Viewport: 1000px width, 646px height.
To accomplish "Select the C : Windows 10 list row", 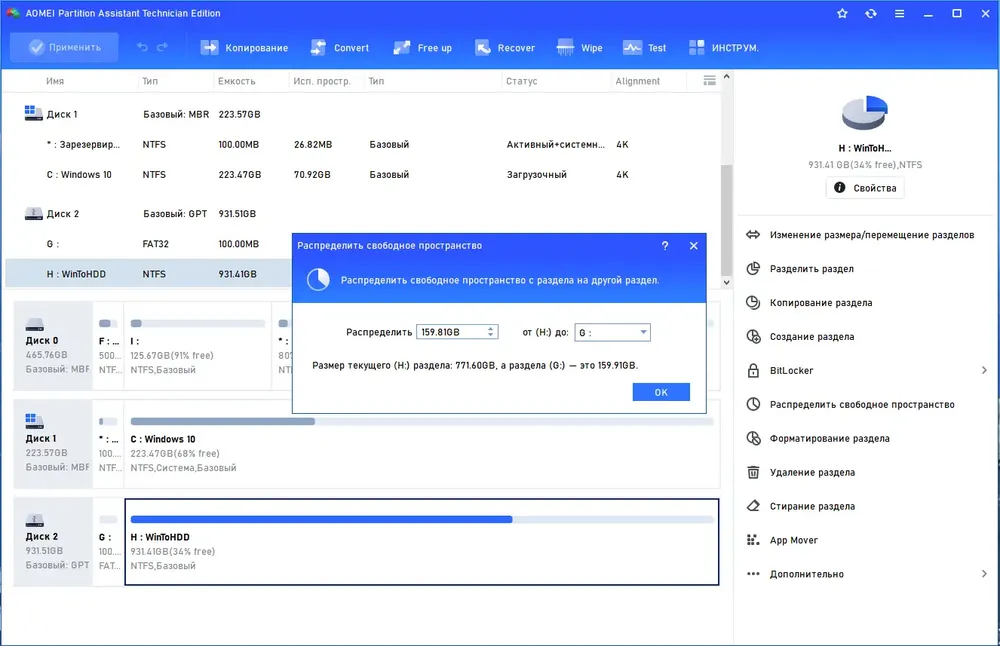I will tap(362, 174).
